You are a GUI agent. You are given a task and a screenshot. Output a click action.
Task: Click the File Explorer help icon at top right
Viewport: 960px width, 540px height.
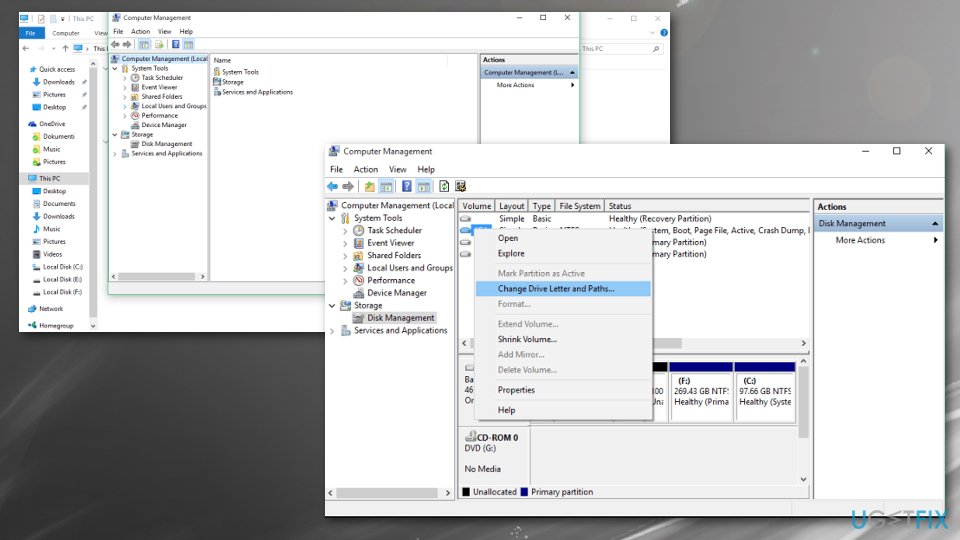click(x=664, y=32)
